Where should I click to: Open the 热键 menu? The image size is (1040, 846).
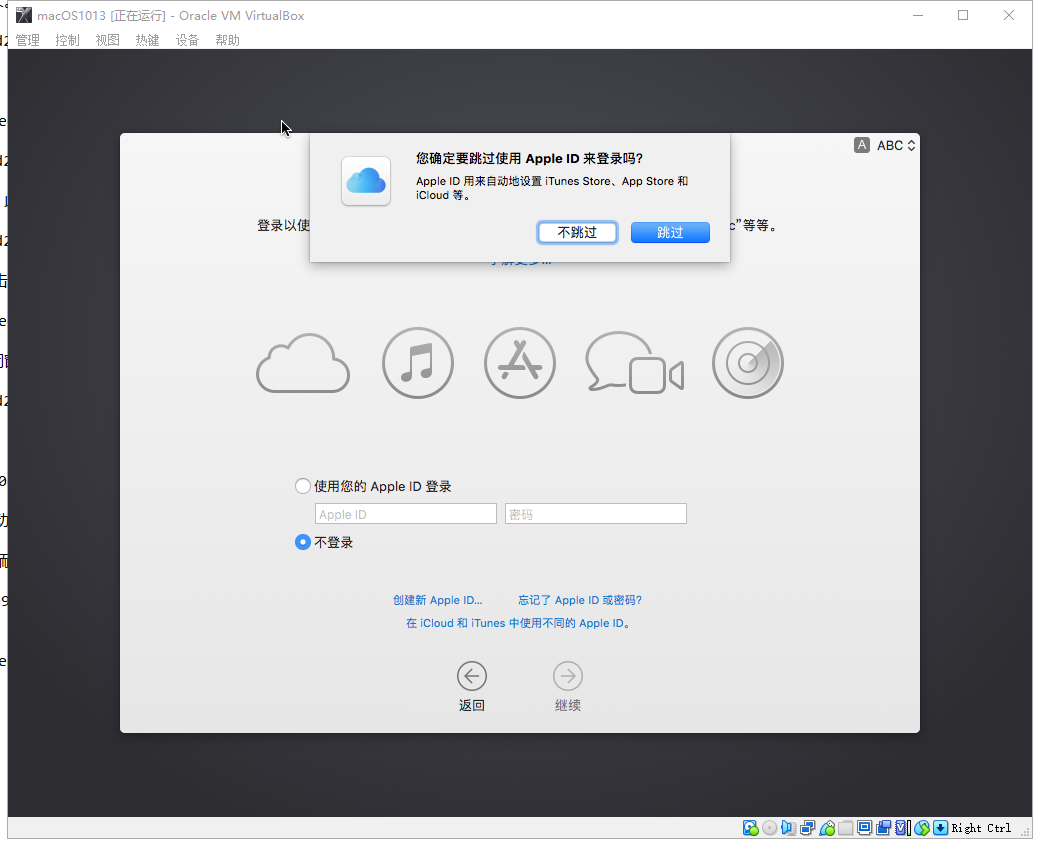[147, 40]
